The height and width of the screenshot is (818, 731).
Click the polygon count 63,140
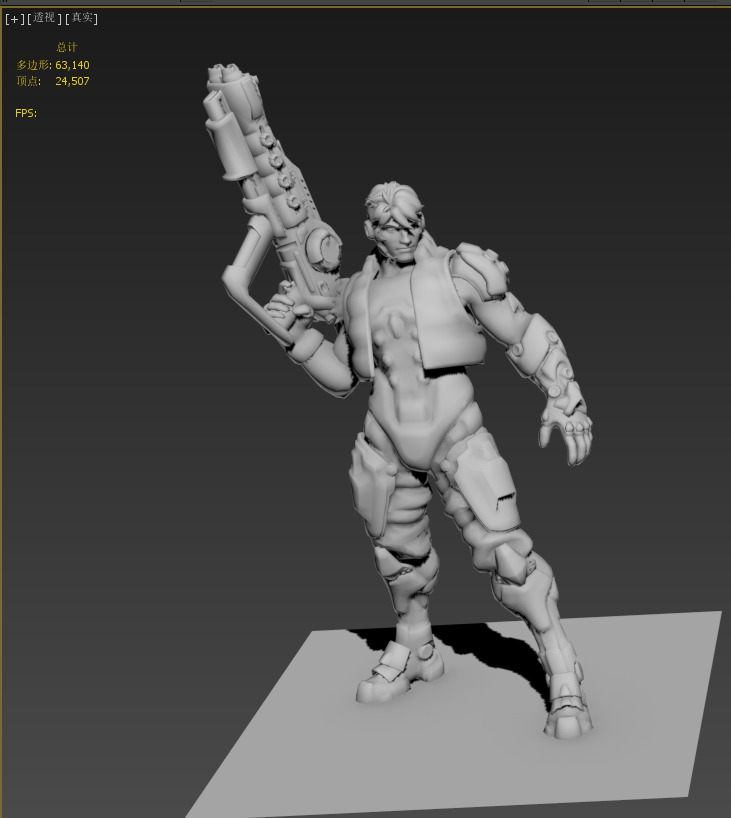(72, 65)
